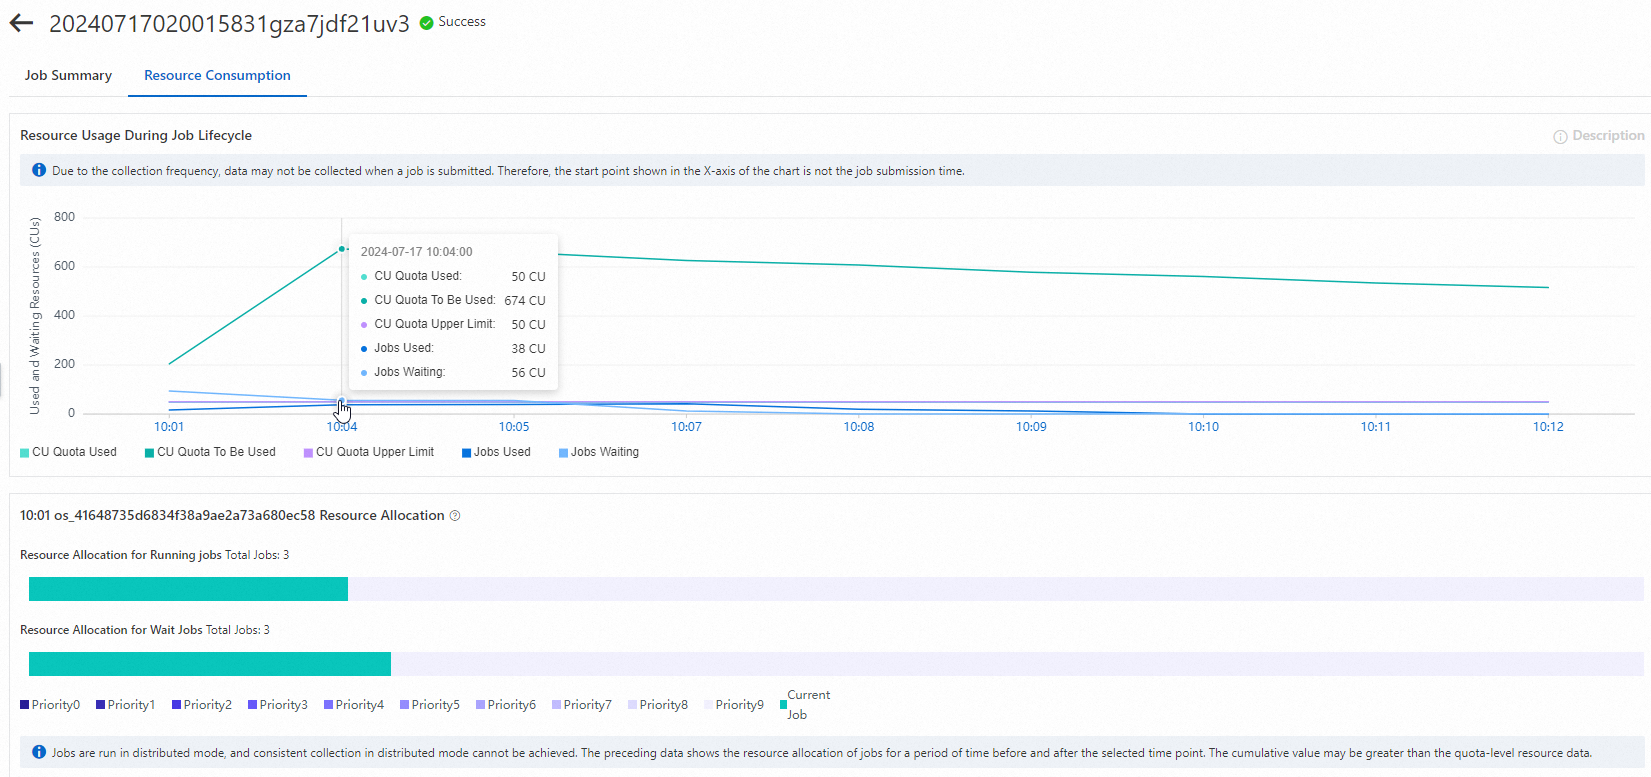Hide the Jobs Waiting series
The image size is (1651, 777).
click(599, 452)
